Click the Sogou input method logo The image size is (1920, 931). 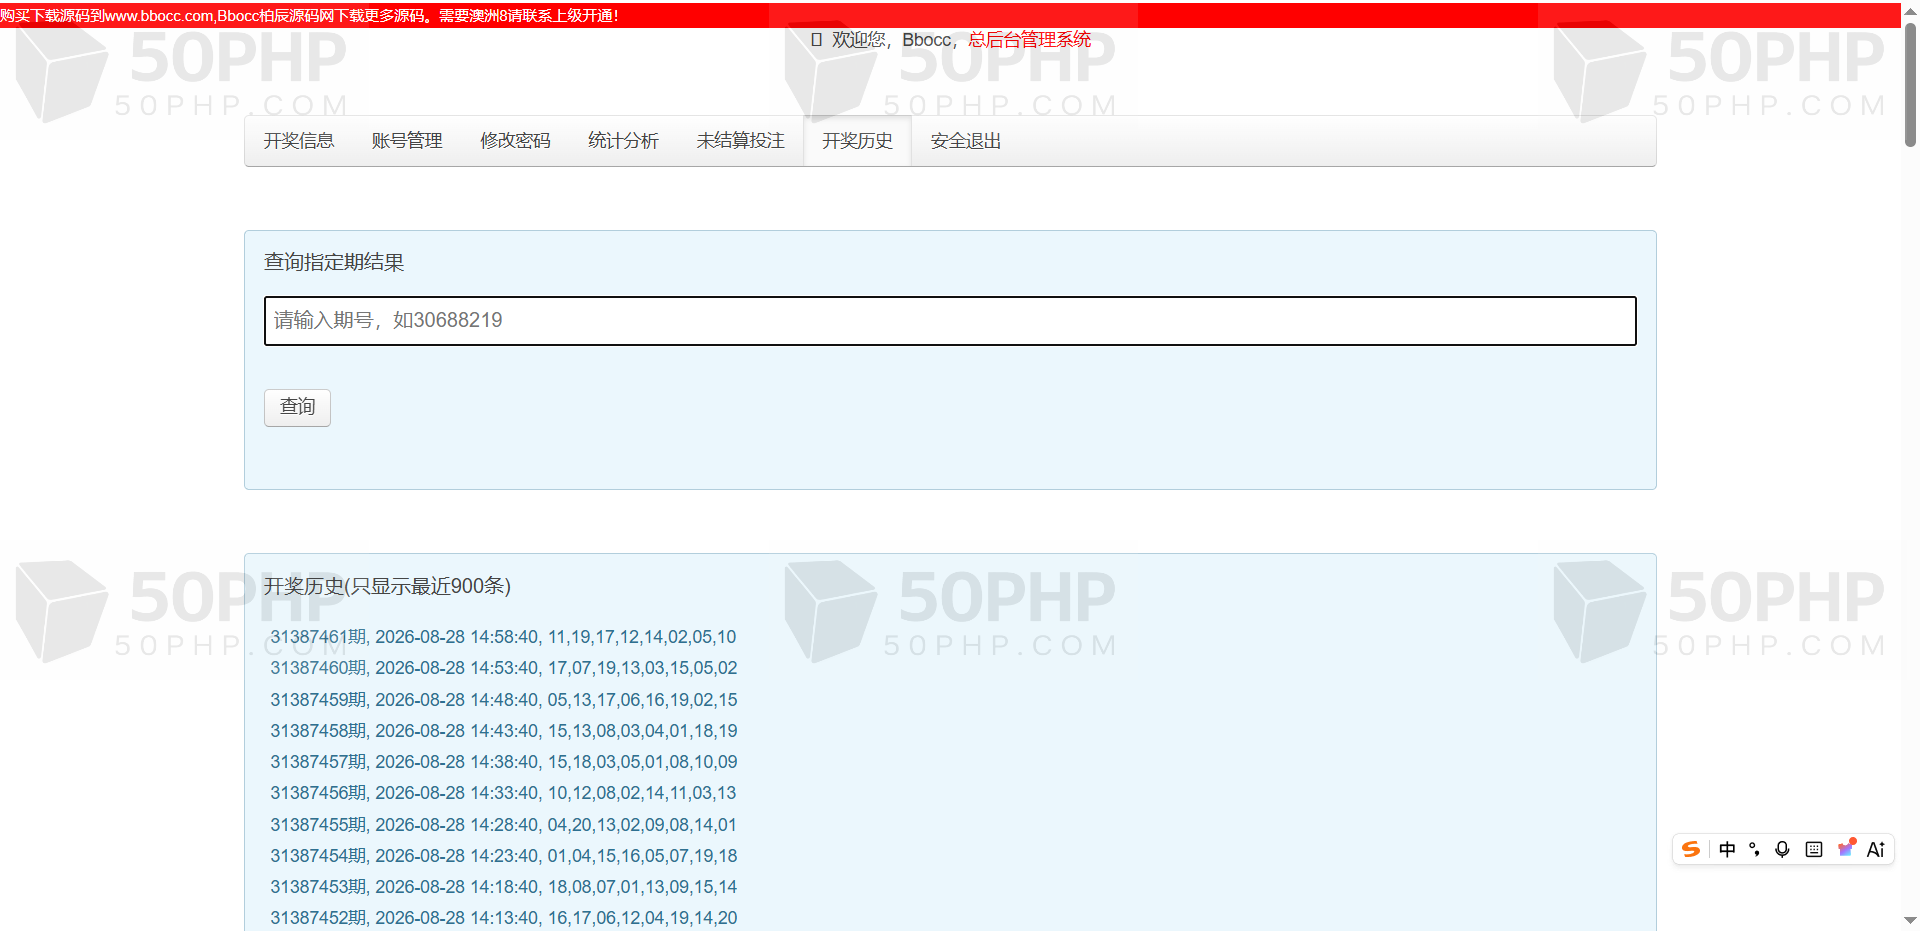(1691, 849)
